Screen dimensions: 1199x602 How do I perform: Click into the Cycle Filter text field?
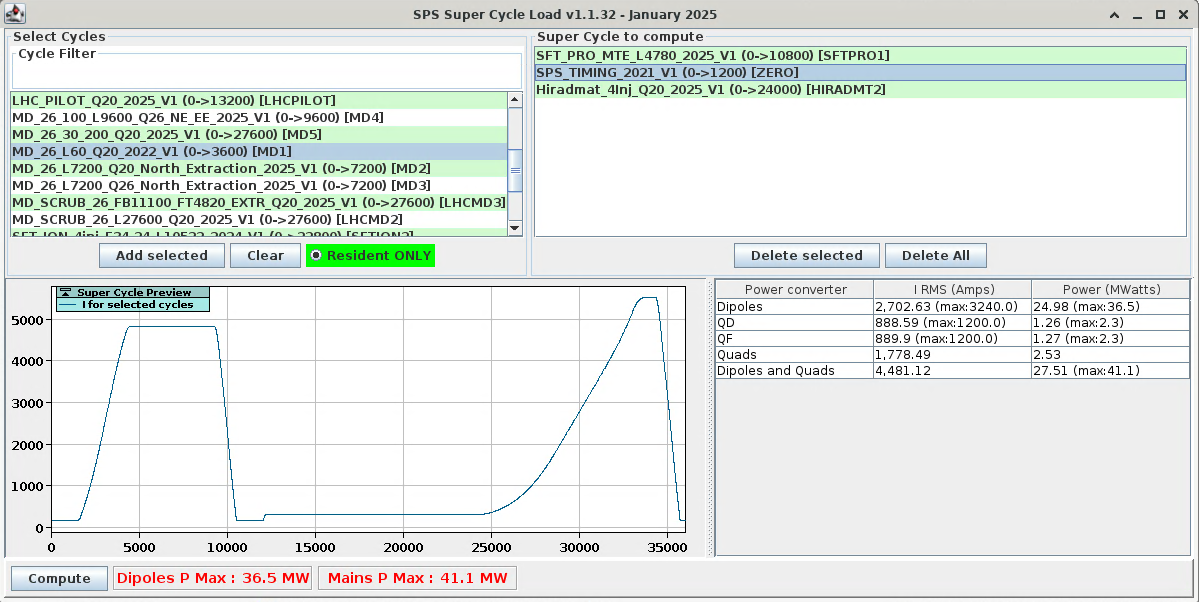(266, 72)
